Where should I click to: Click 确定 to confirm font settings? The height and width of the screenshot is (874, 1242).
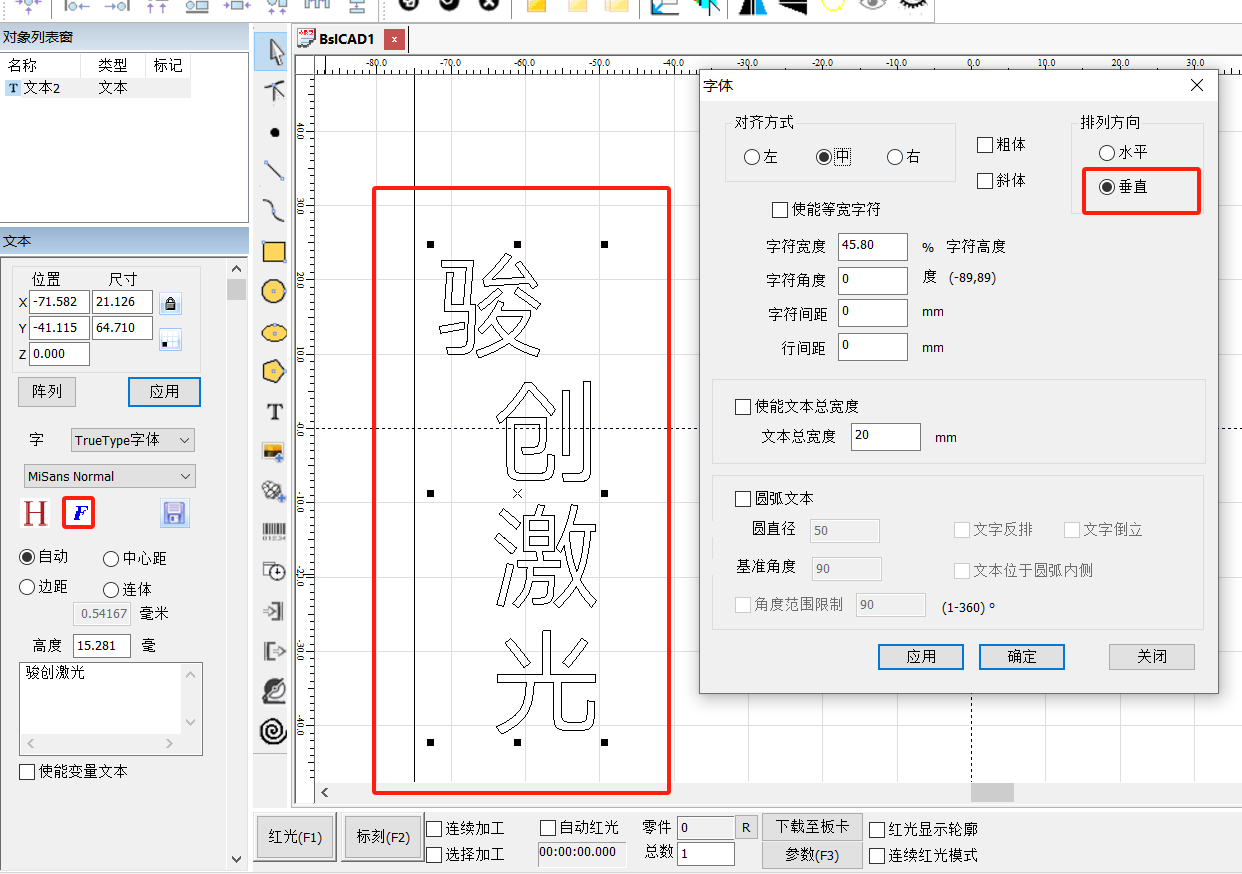tap(1021, 657)
